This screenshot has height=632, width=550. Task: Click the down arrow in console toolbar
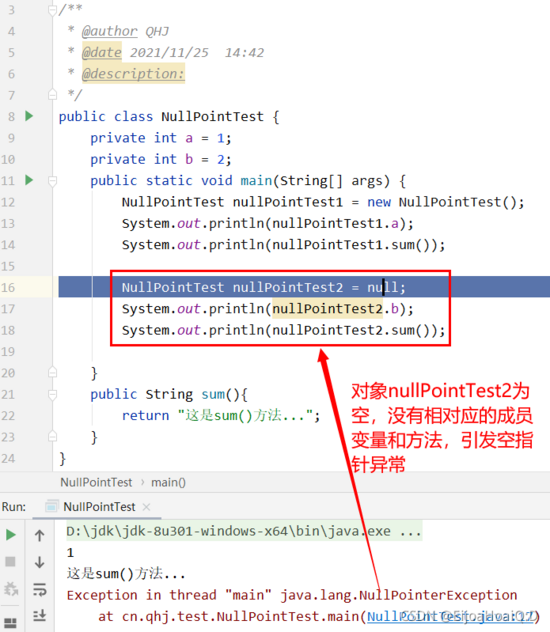point(39,562)
